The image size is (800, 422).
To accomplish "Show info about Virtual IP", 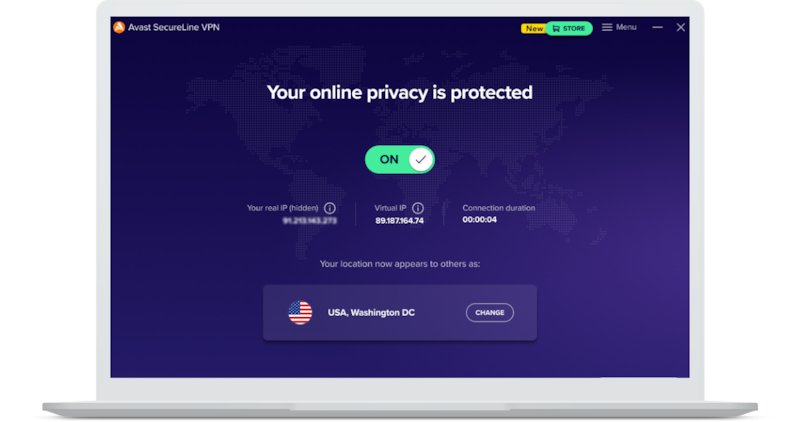I will (x=418, y=208).
